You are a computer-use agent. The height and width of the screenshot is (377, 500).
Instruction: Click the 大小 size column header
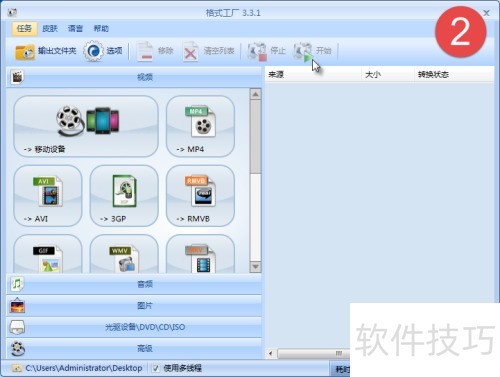tap(387, 75)
